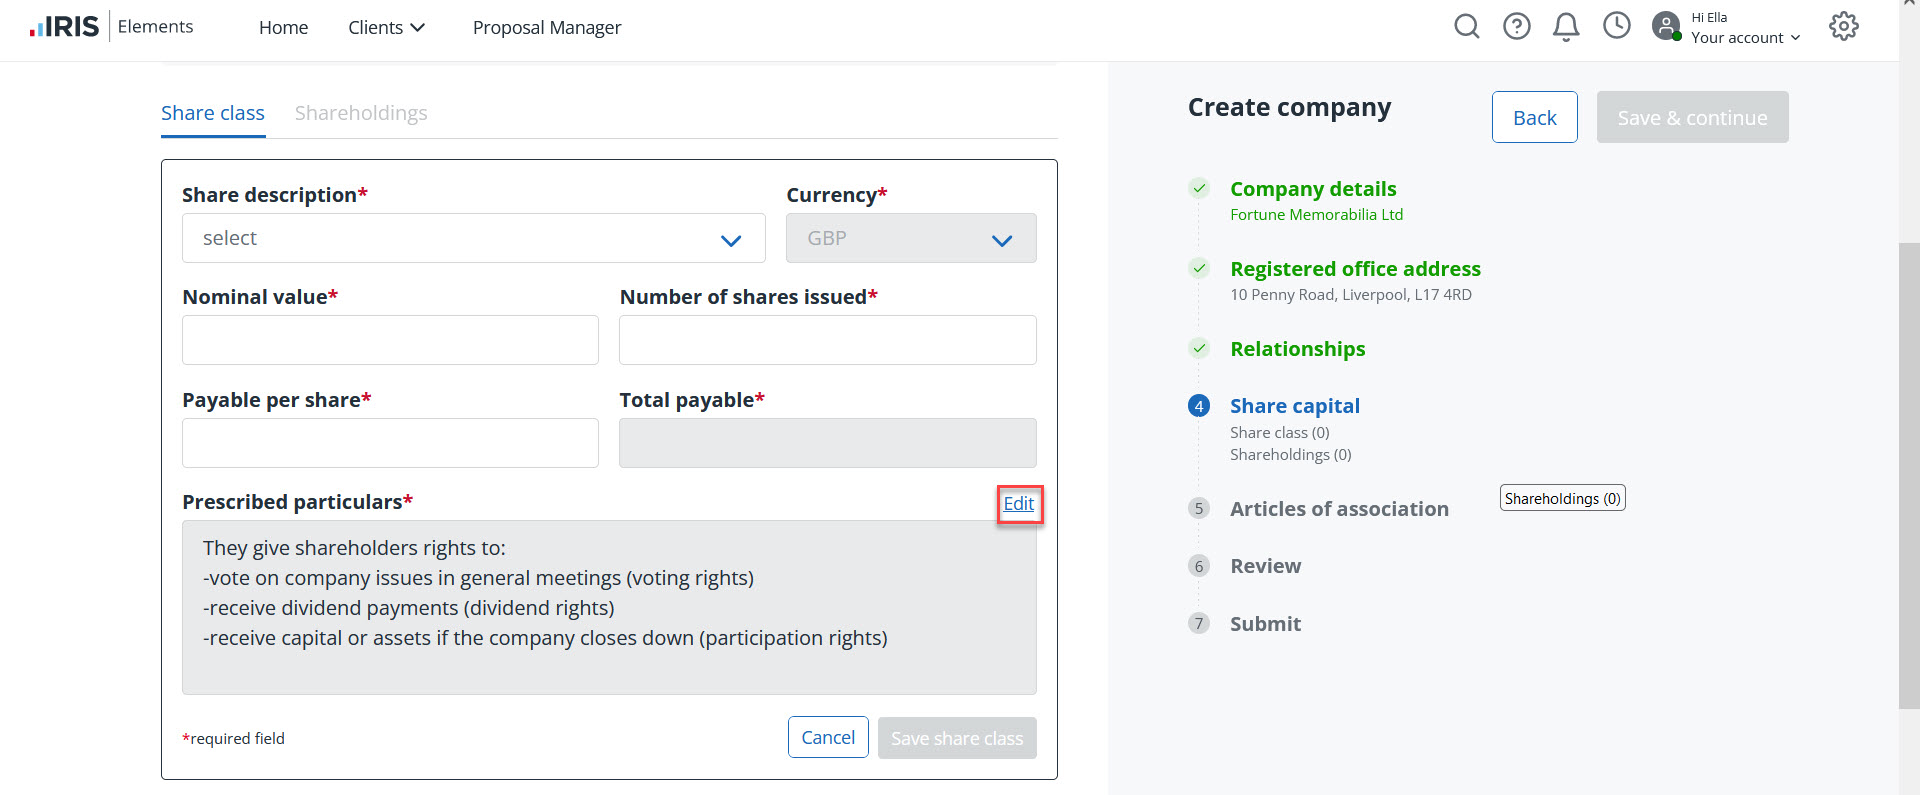
Task: Click the Back button
Action: 1534,118
